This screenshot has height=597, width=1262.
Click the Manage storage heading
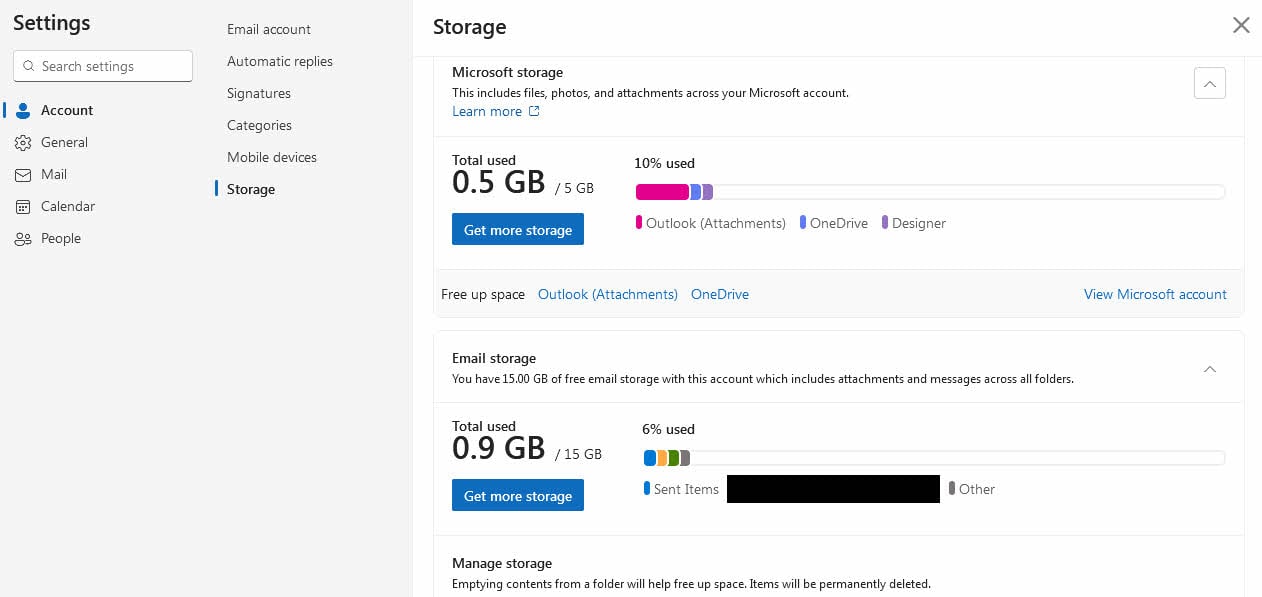[502, 563]
